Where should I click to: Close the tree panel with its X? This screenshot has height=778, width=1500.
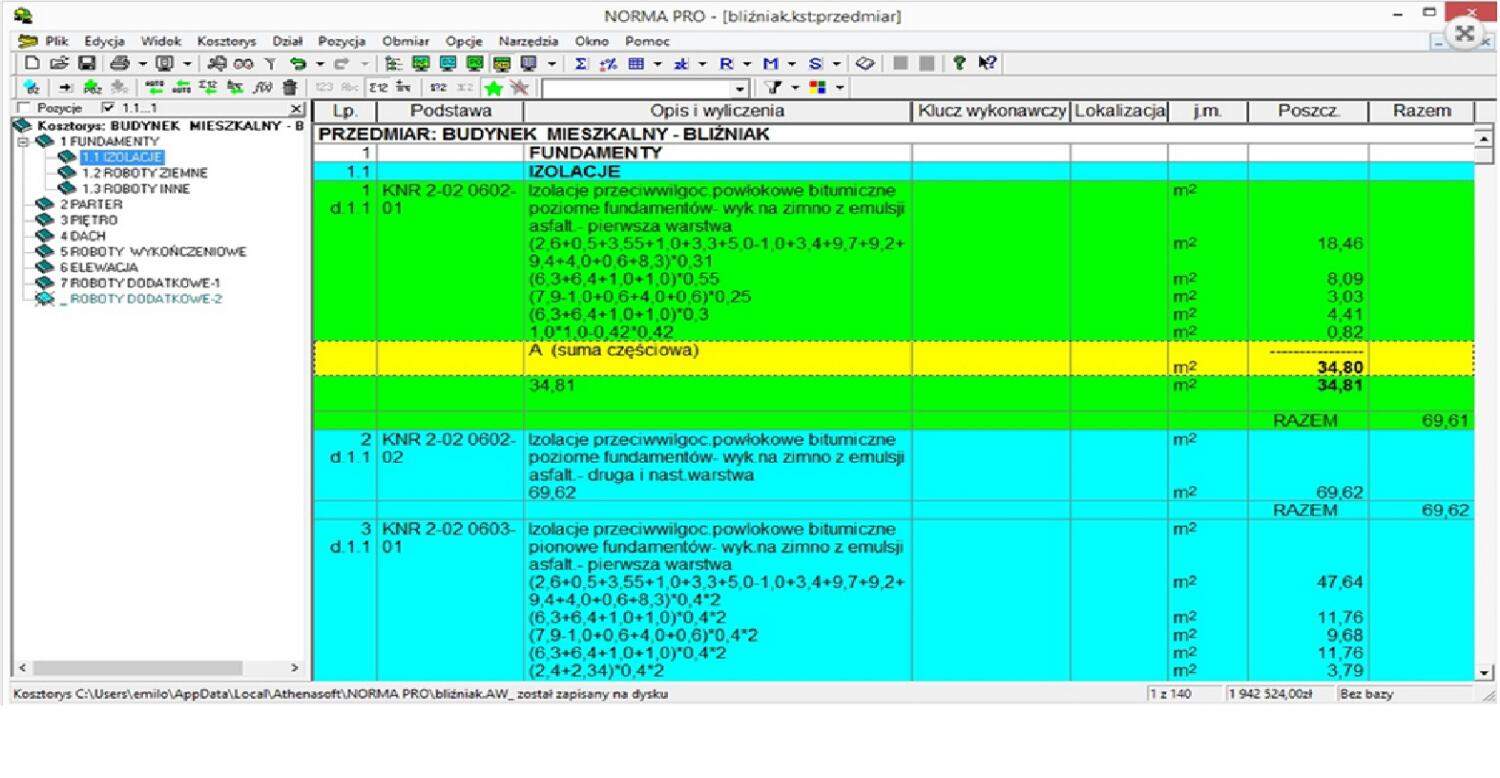(x=297, y=108)
